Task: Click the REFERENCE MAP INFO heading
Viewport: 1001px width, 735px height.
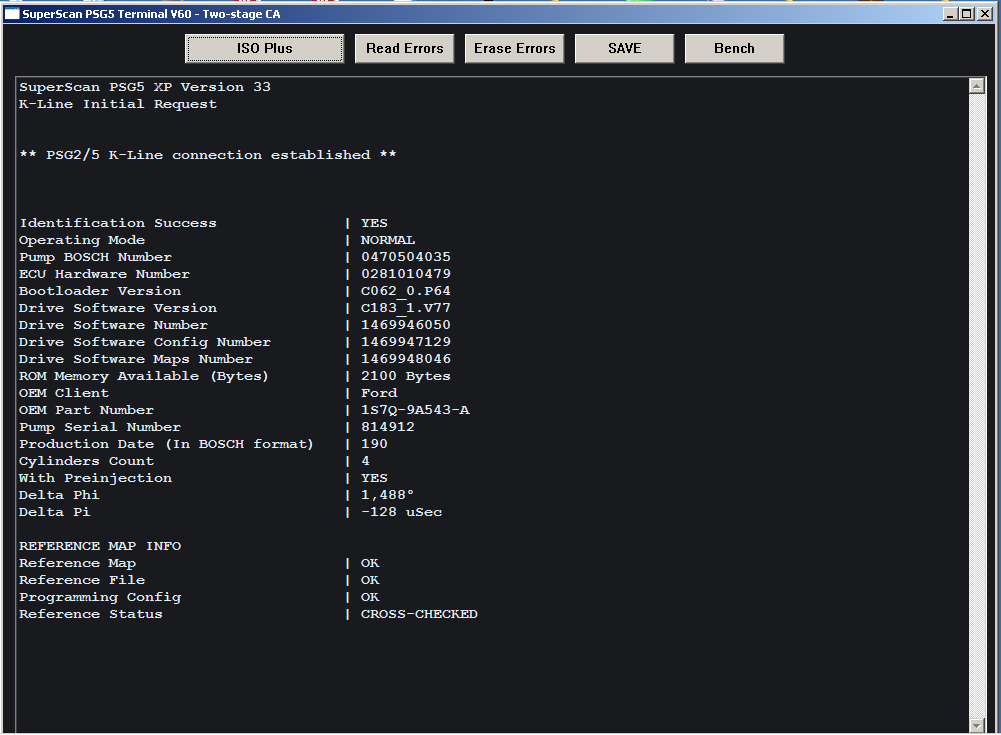Action: 100,546
